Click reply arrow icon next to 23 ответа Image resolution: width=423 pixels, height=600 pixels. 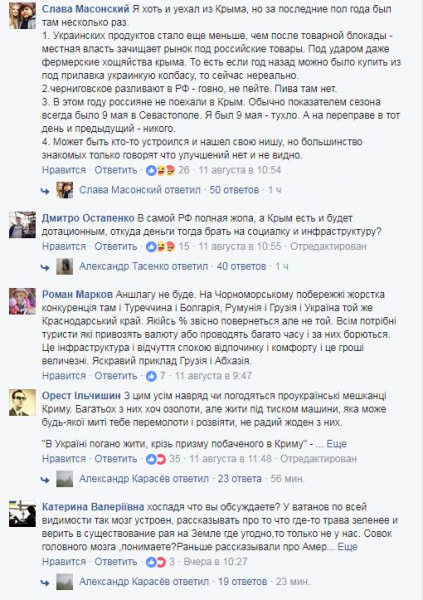[45, 479]
